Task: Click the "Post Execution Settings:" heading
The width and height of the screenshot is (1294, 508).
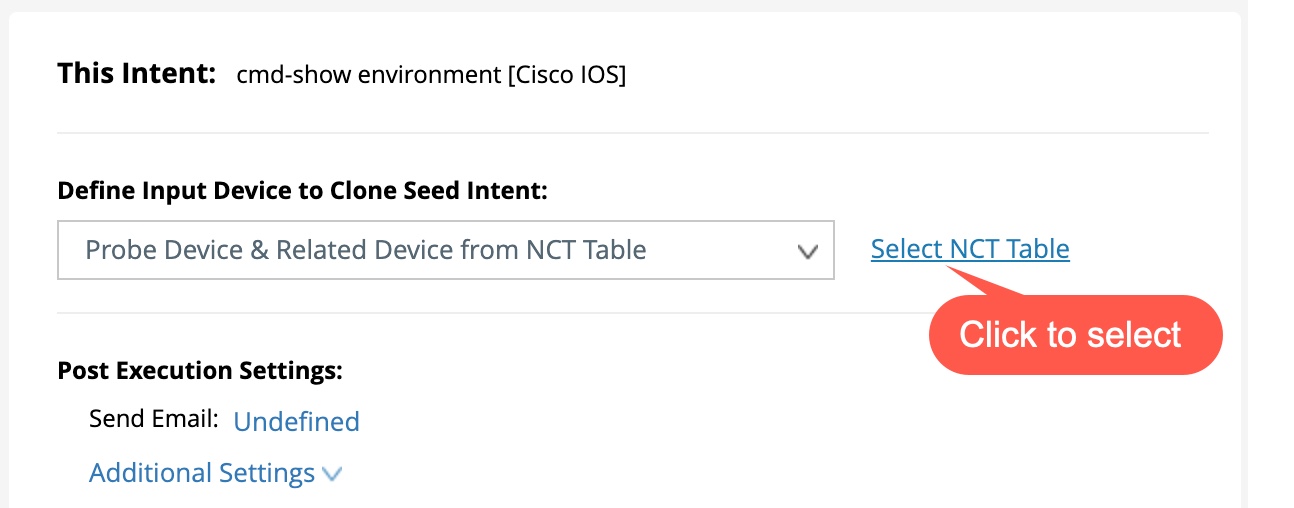Action: pos(200,371)
